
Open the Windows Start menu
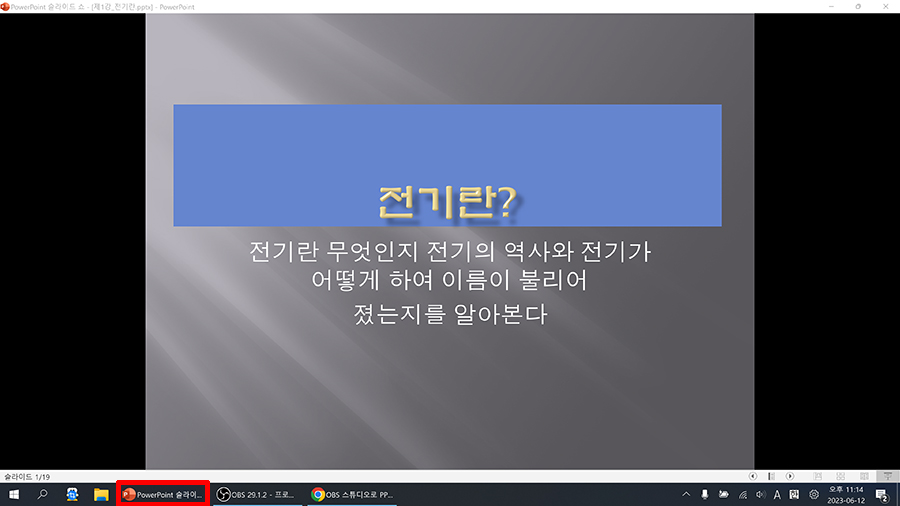[x=14, y=494]
